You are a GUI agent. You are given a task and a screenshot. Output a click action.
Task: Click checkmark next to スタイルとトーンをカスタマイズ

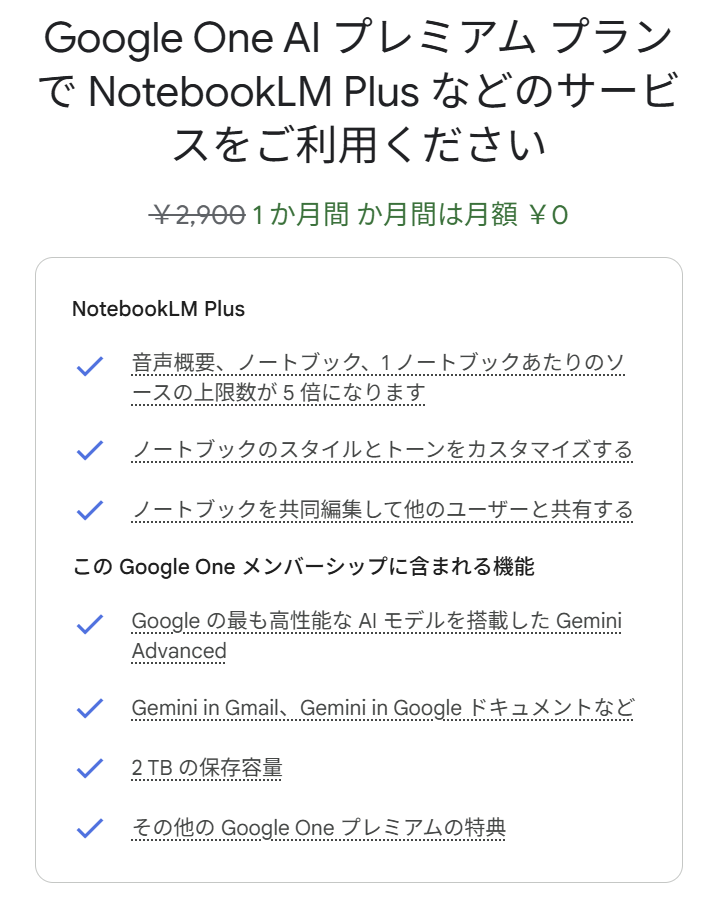point(90,450)
